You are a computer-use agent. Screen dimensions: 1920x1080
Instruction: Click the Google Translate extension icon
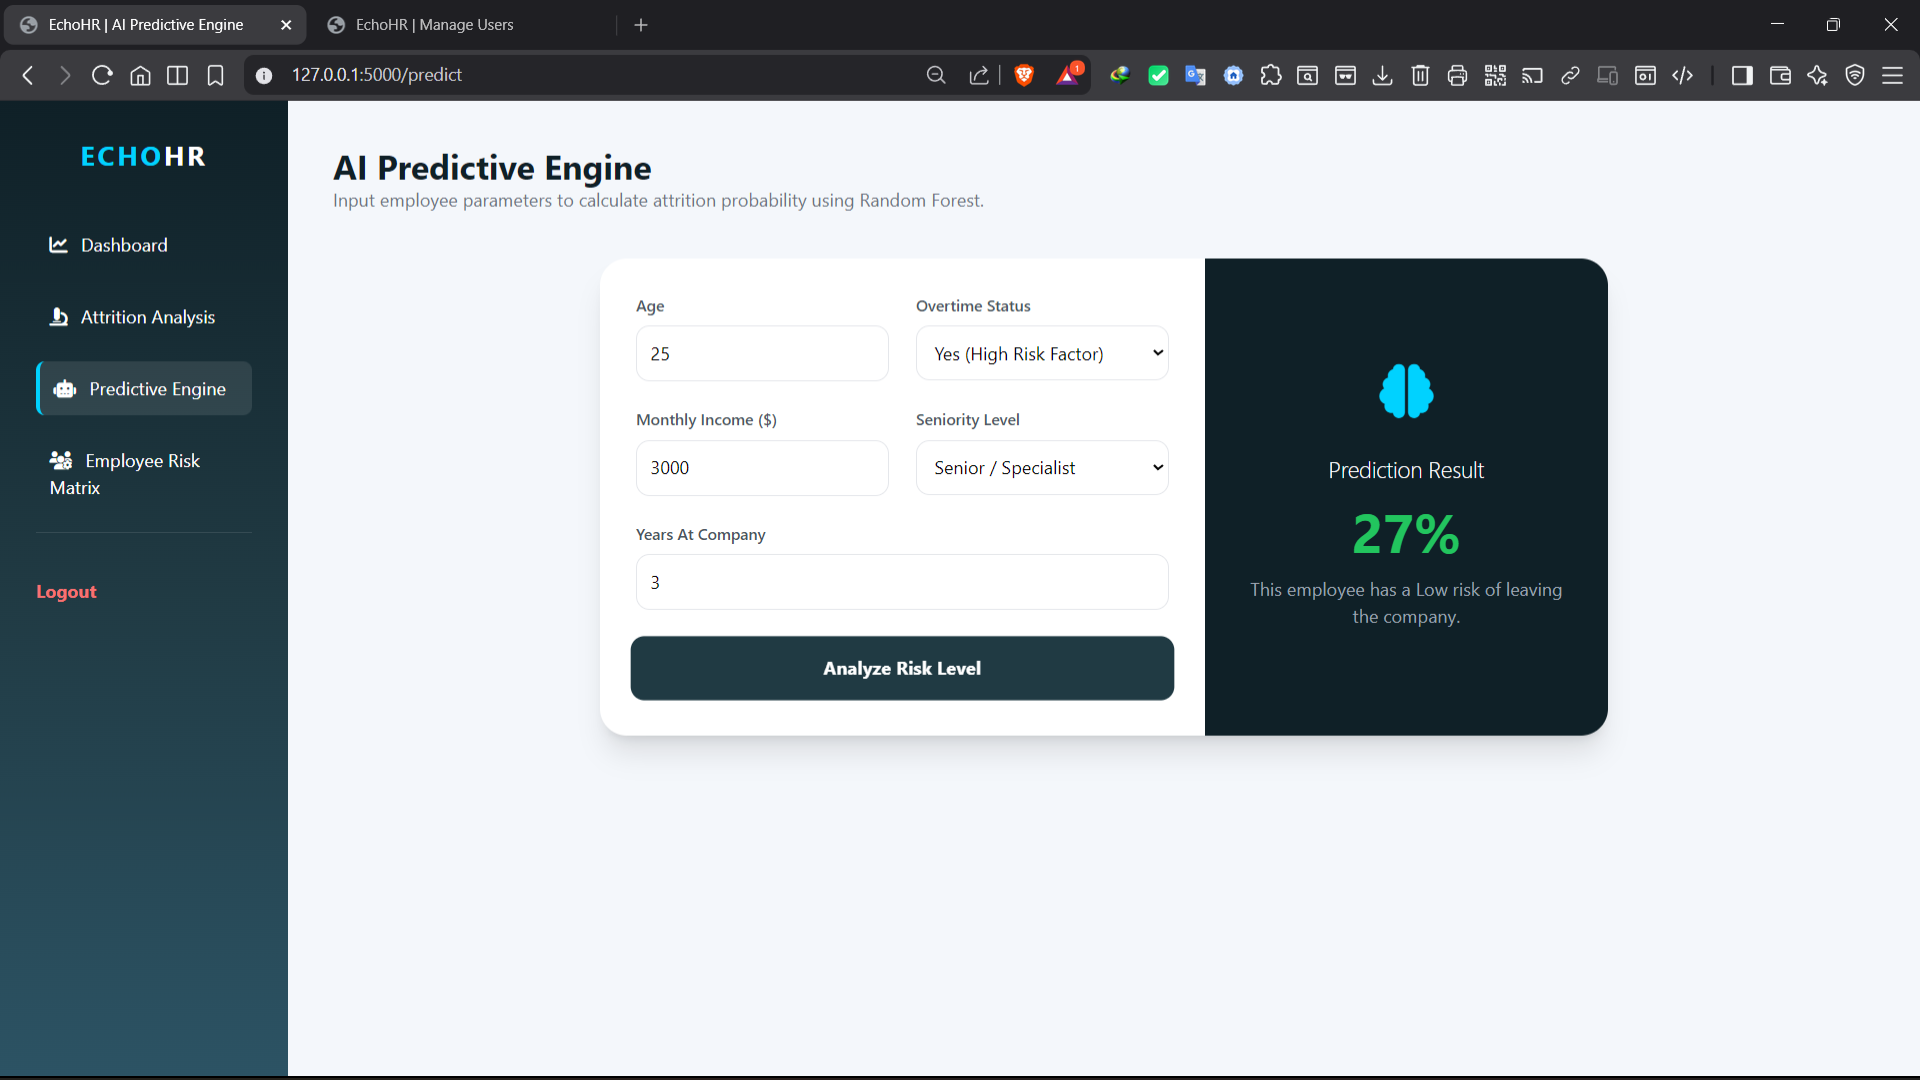(x=1195, y=75)
